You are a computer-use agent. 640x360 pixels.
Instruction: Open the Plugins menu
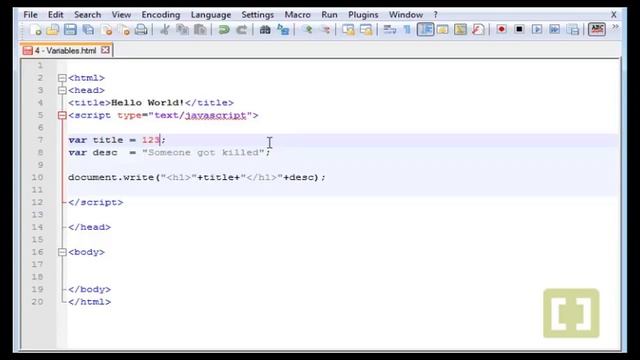[x=363, y=15]
